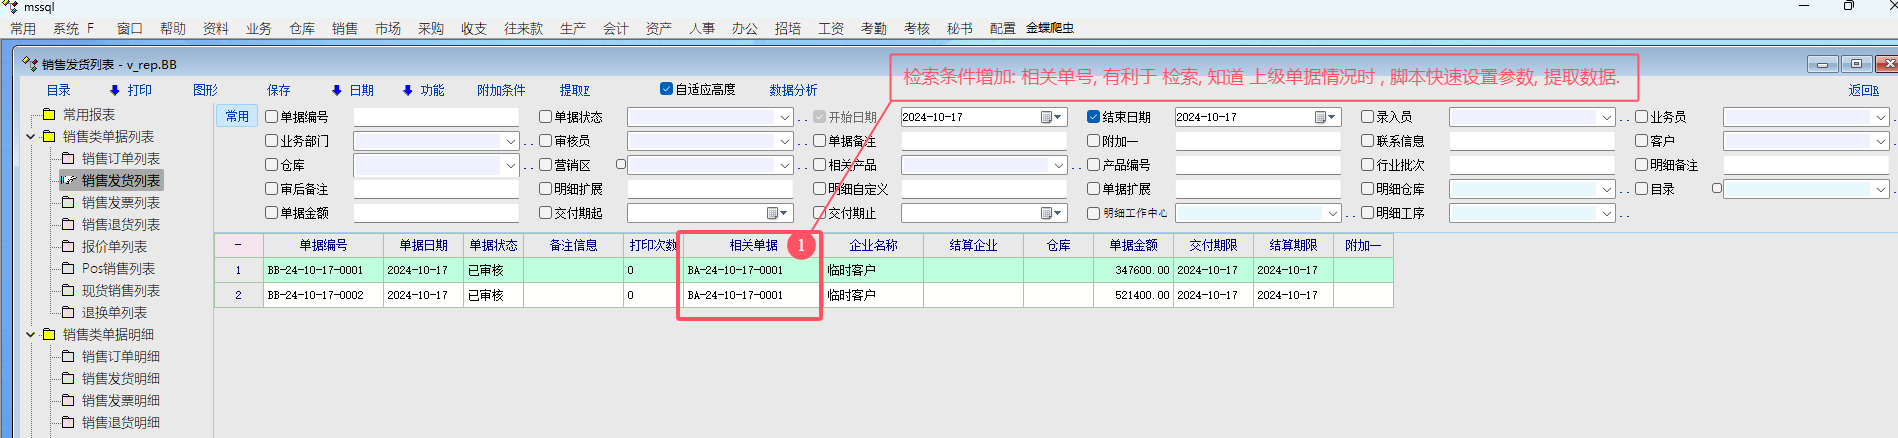Open the 开始日期 calendar picker icon
This screenshot has width=1898, height=438.
pyautogui.click(x=1049, y=117)
